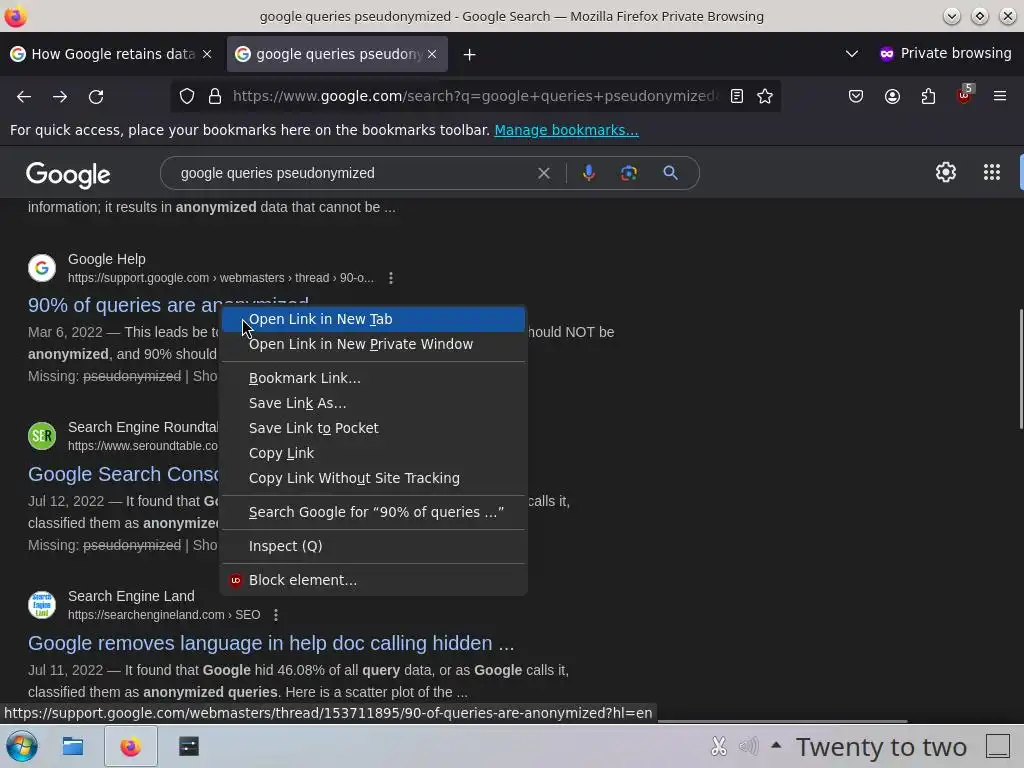
Task: Switch to Firefox taskbar button
Action: click(x=131, y=746)
